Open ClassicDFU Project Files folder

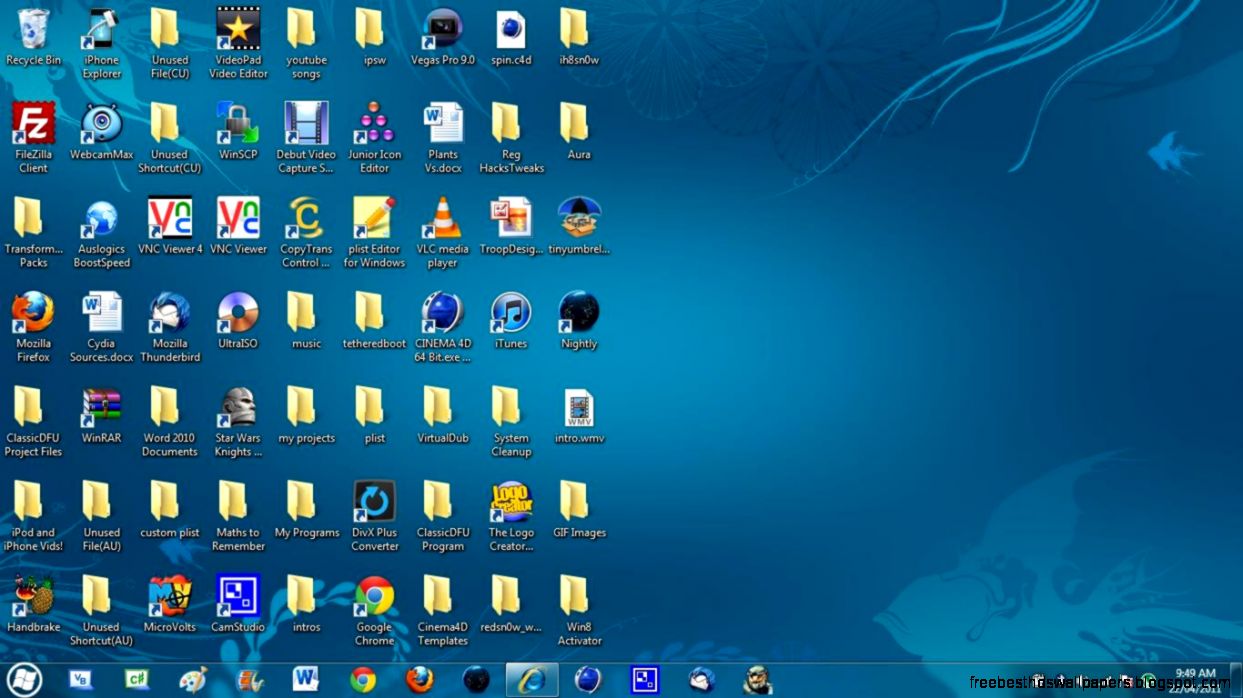click(x=33, y=422)
